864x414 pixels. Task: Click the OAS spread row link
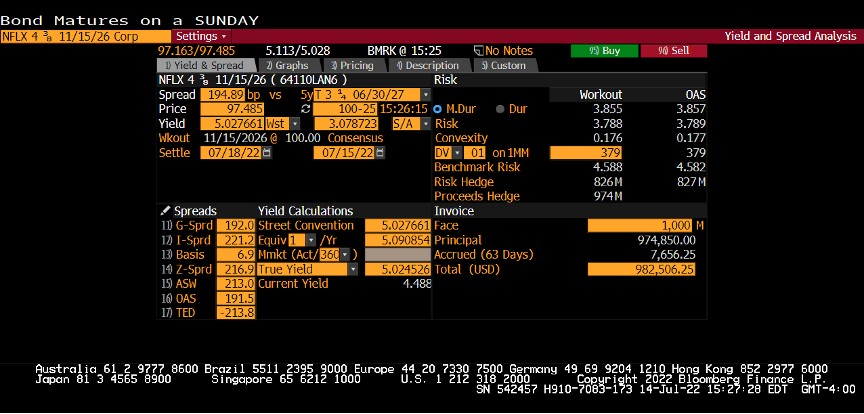click(178, 298)
